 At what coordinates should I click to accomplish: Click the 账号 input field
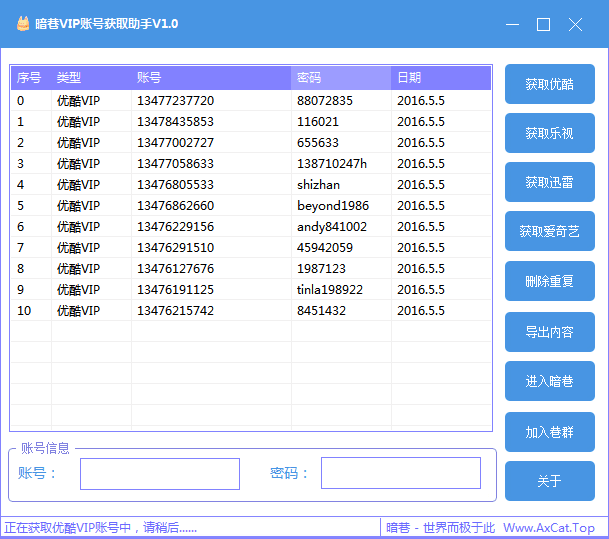(160, 474)
